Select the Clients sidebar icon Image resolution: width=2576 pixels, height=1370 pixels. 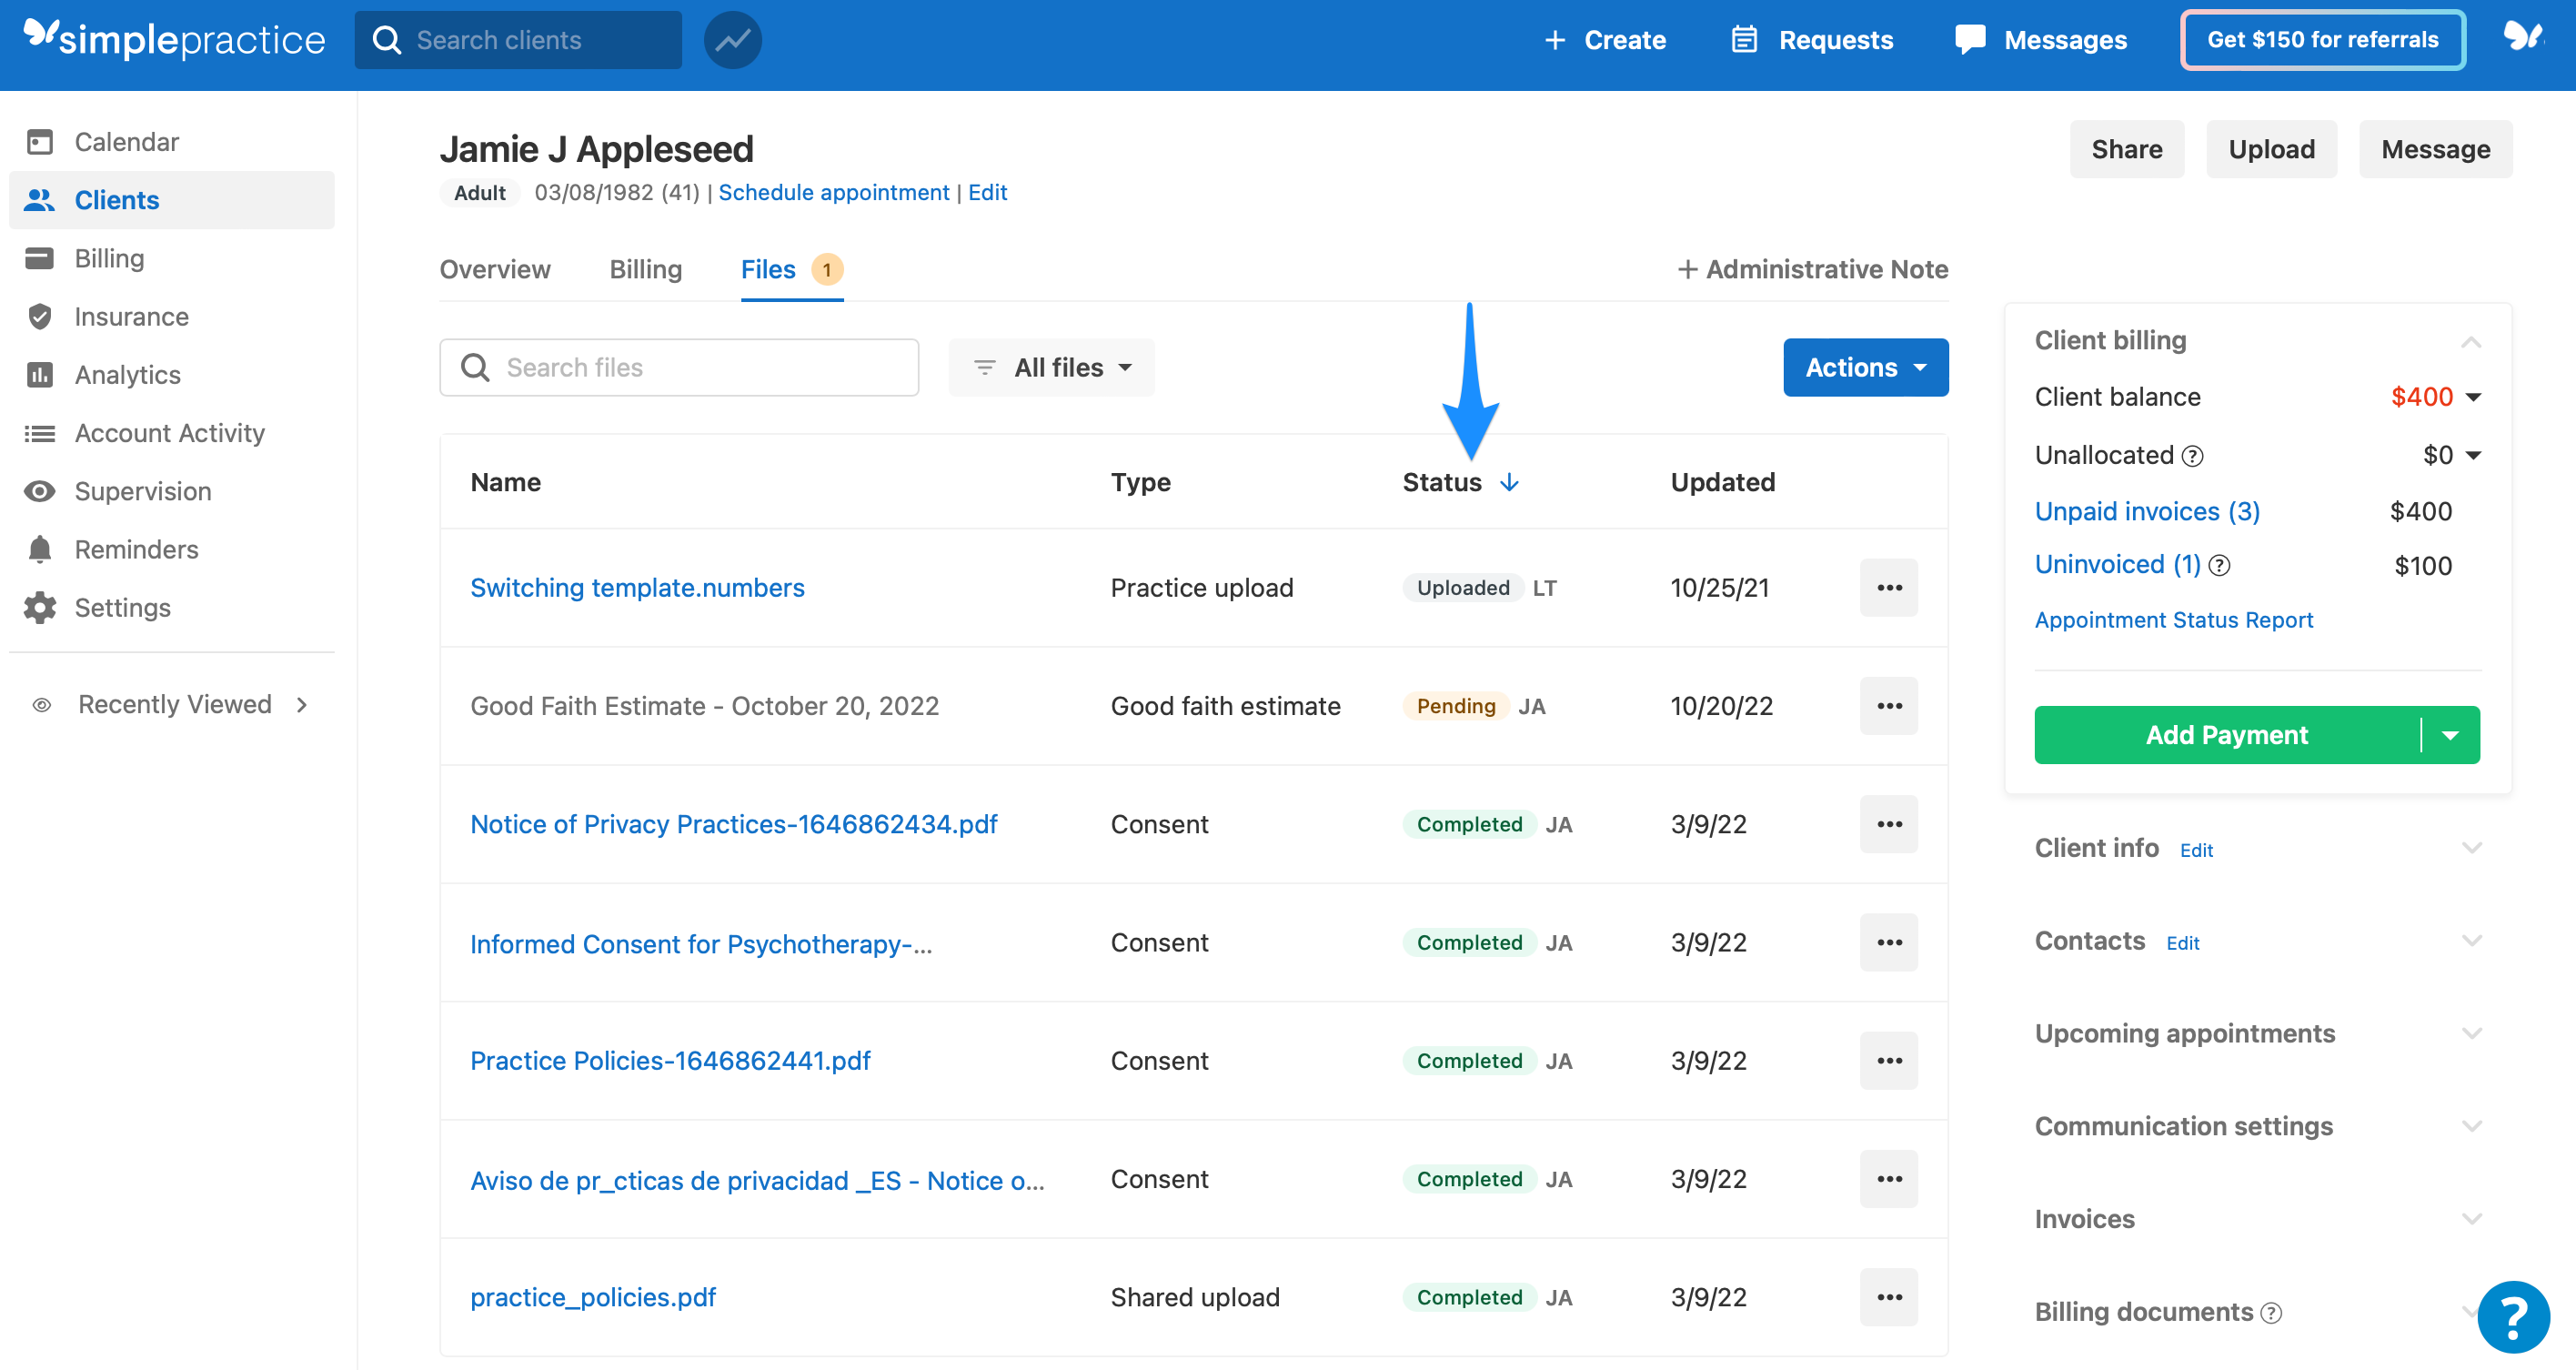click(40, 199)
